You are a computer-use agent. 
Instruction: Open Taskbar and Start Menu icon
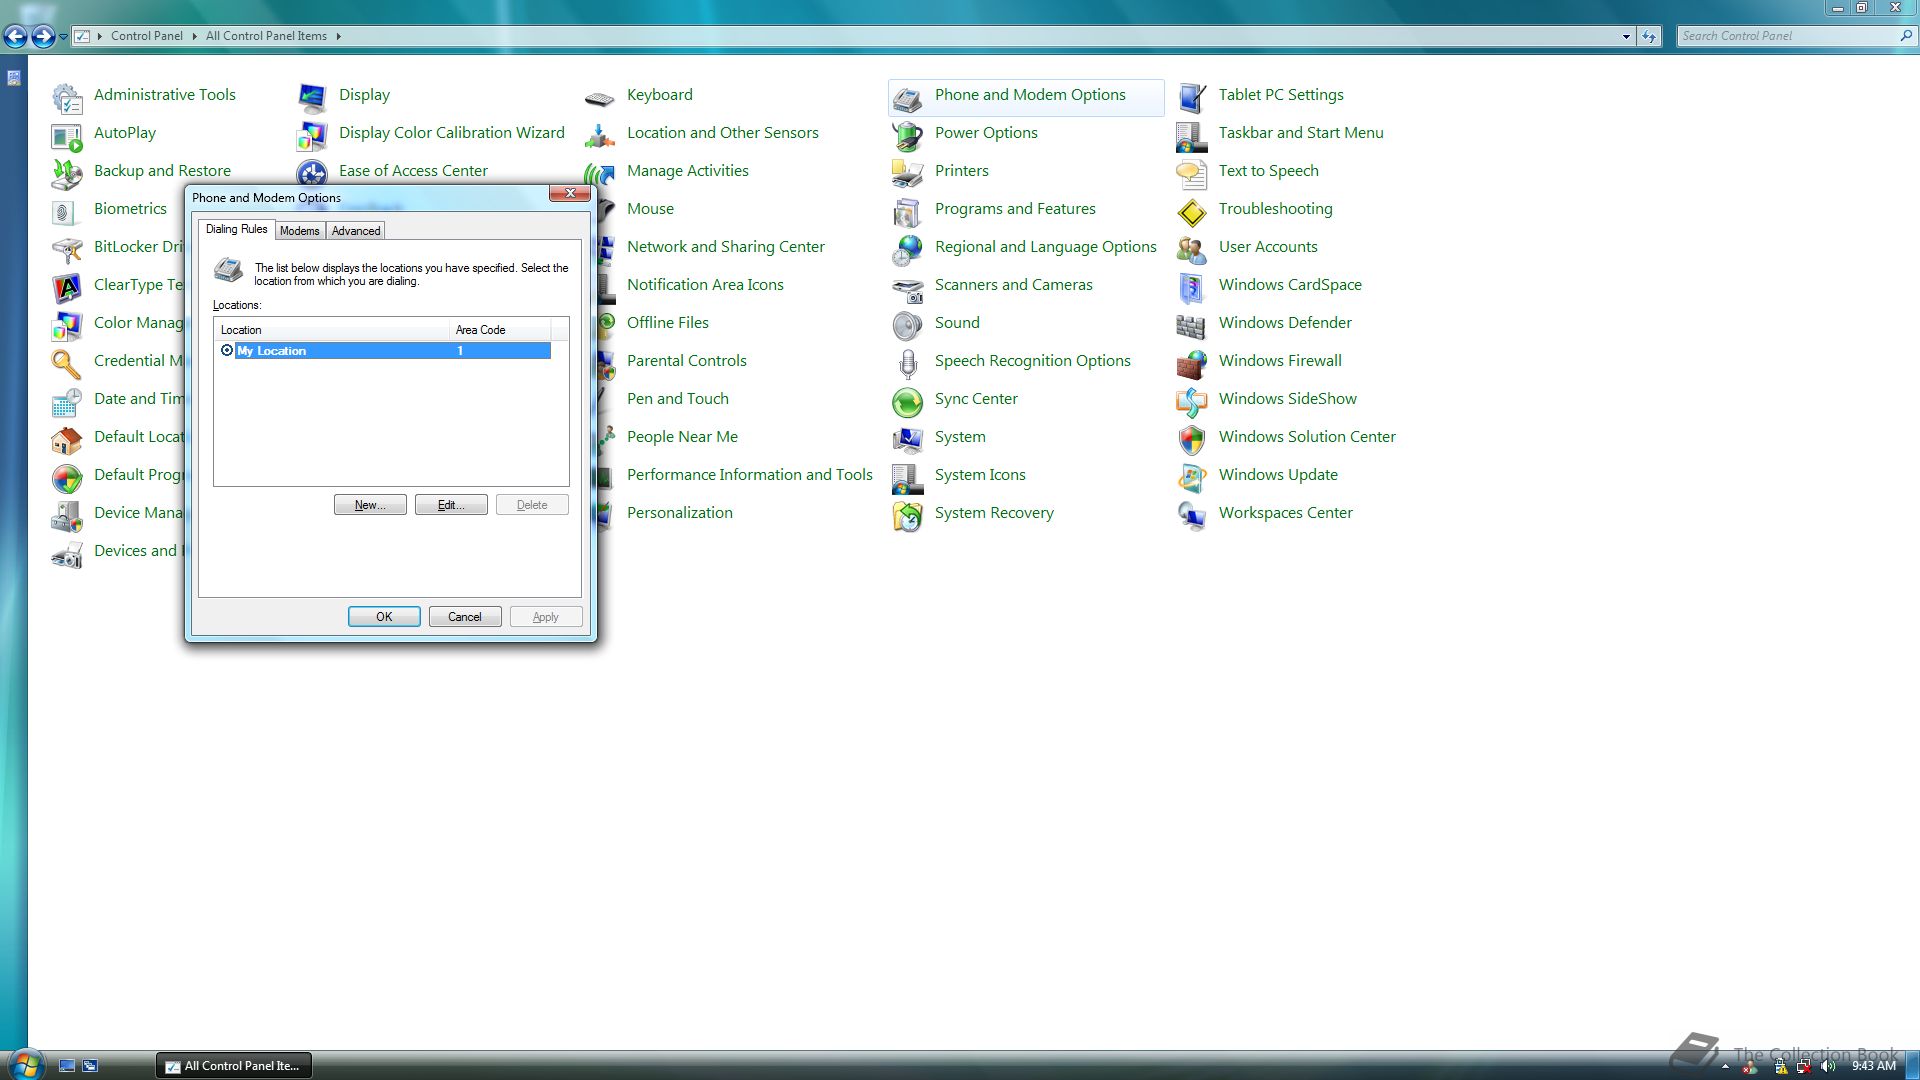[1192, 135]
